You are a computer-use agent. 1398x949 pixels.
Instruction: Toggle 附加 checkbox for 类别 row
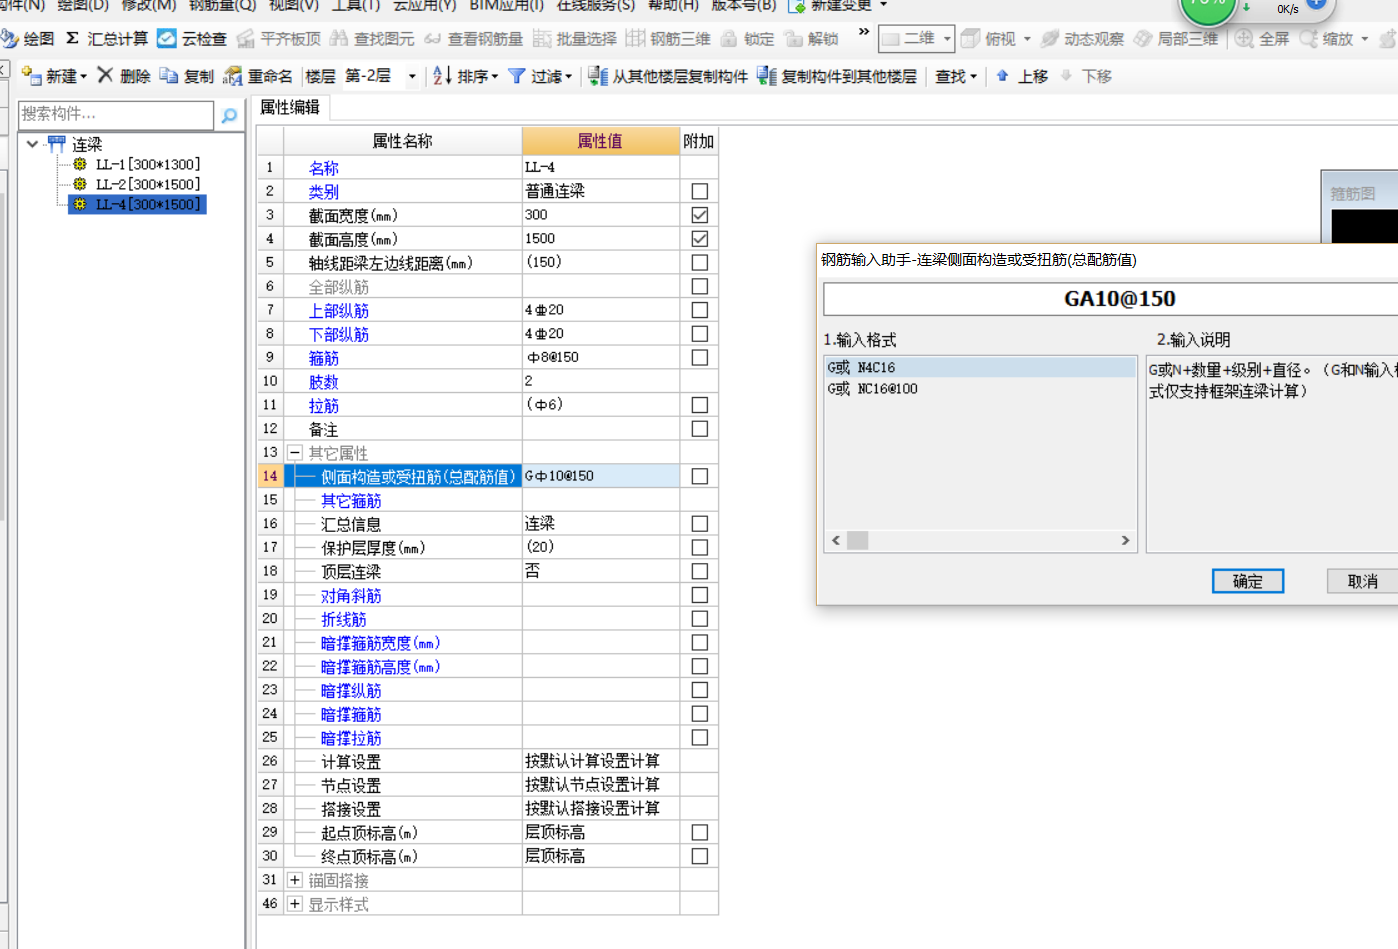point(700,191)
